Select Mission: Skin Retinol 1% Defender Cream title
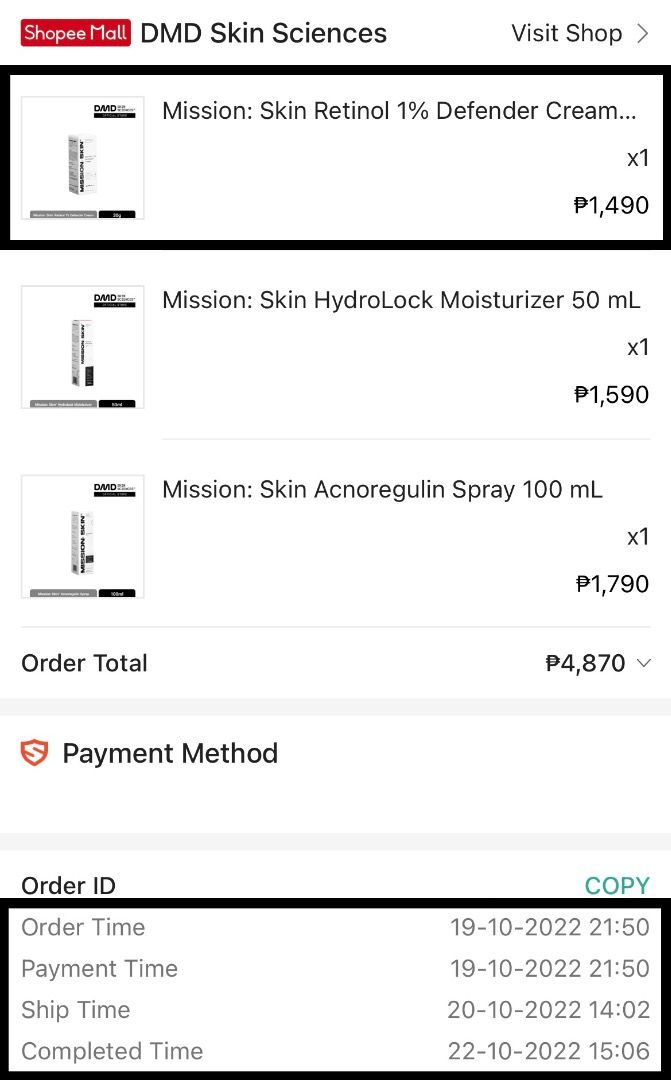The height and width of the screenshot is (1080, 671). click(398, 110)
